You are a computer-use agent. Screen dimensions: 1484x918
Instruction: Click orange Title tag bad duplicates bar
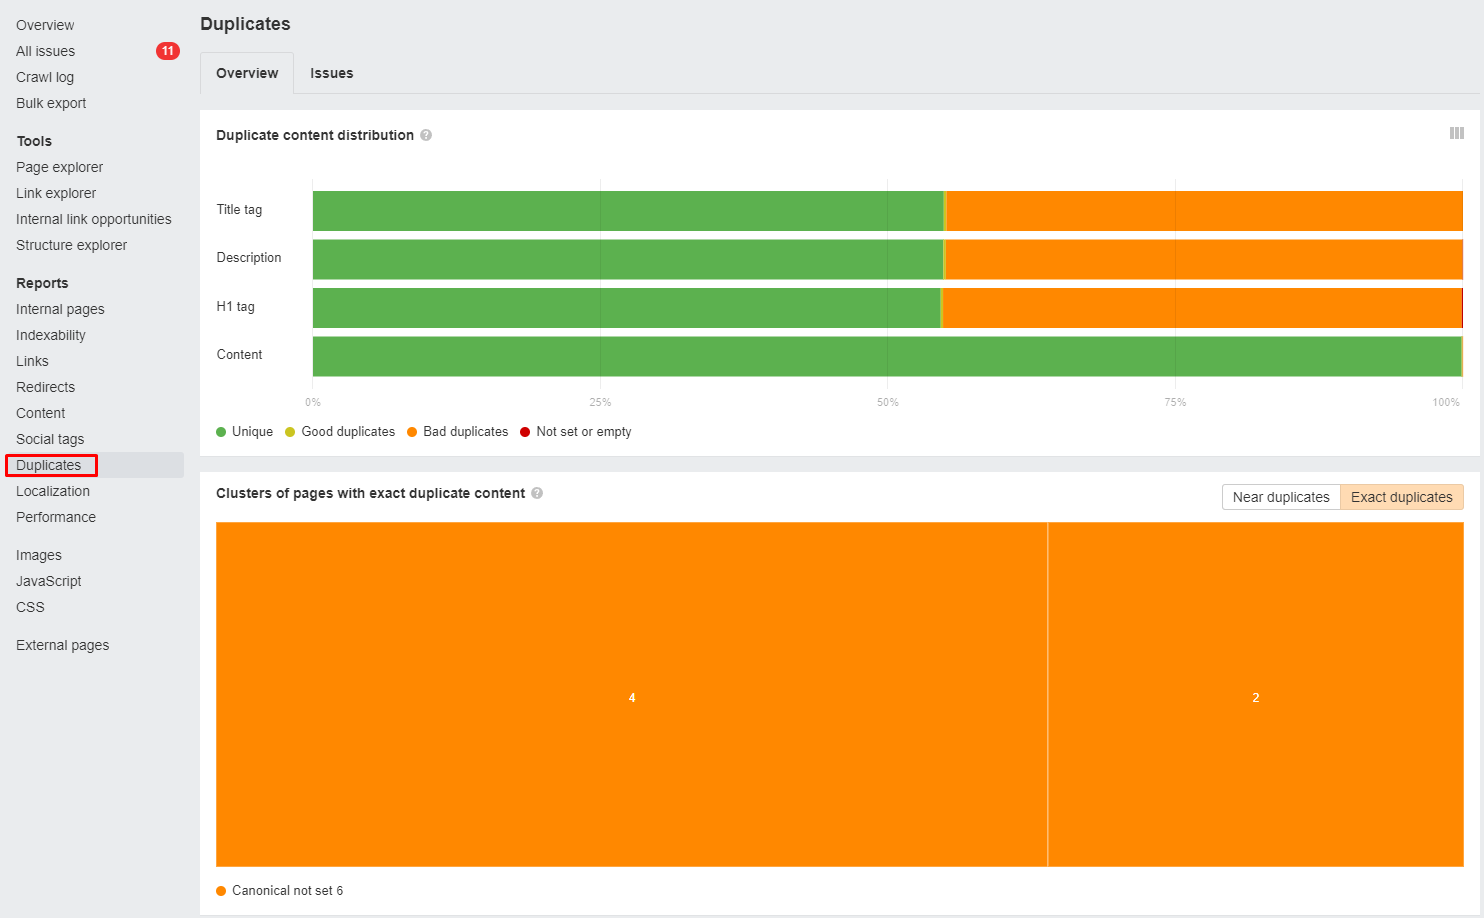pyautogui.click(x=1203, y=211)
